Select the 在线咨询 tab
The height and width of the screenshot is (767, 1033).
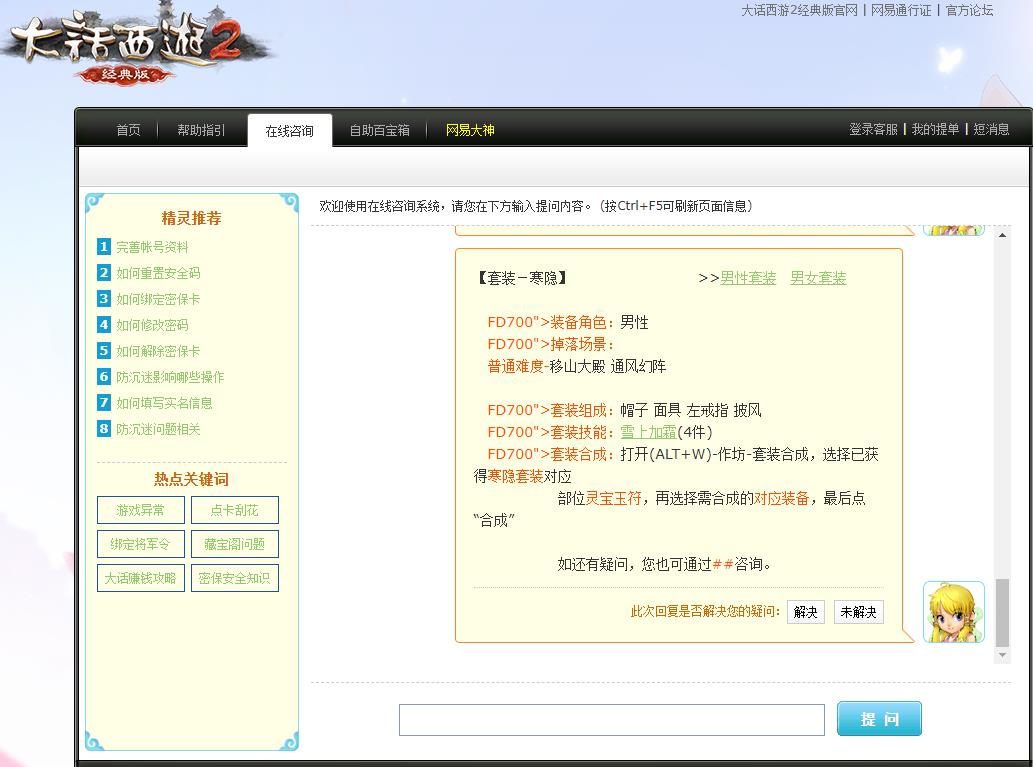pos(289,130)
